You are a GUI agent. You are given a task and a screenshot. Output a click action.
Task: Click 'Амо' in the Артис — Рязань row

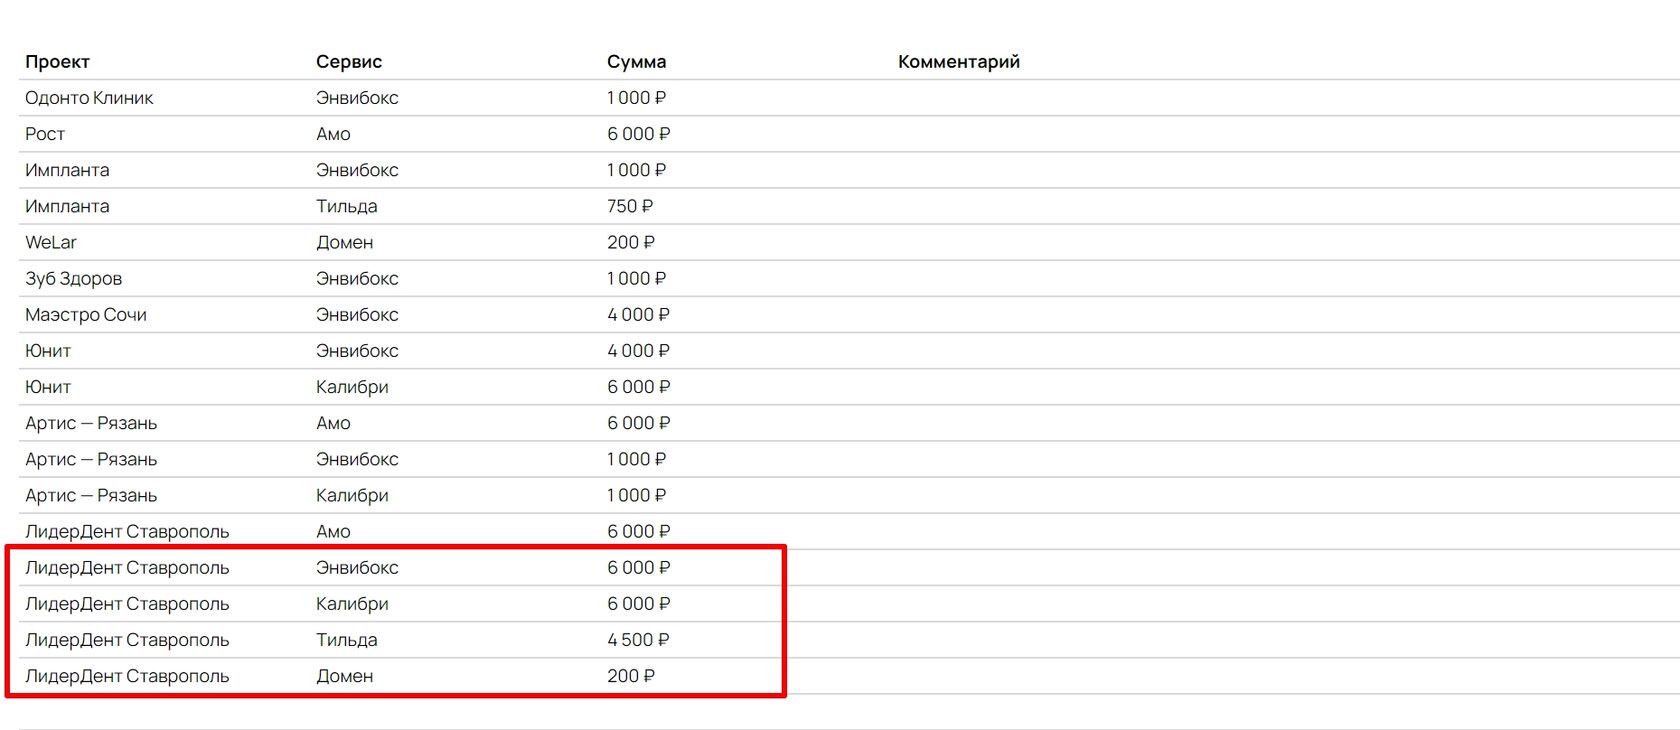(x=333, y=423)
